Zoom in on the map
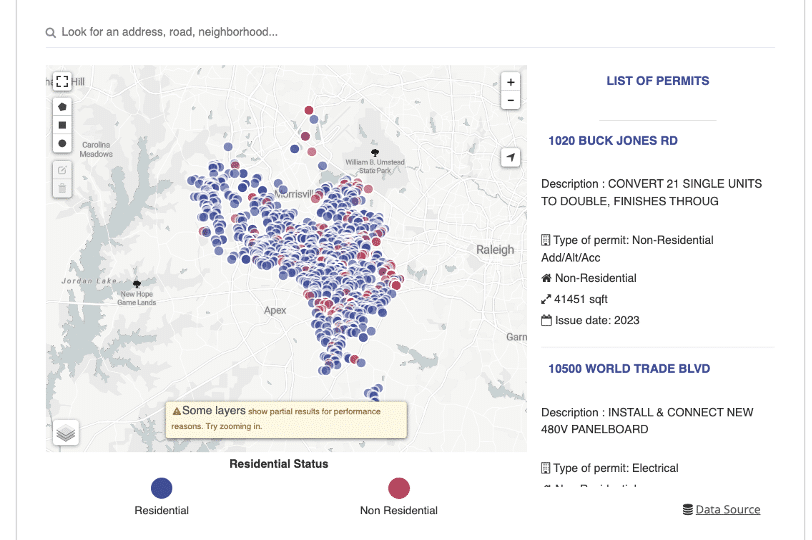 tap(511, 82)
